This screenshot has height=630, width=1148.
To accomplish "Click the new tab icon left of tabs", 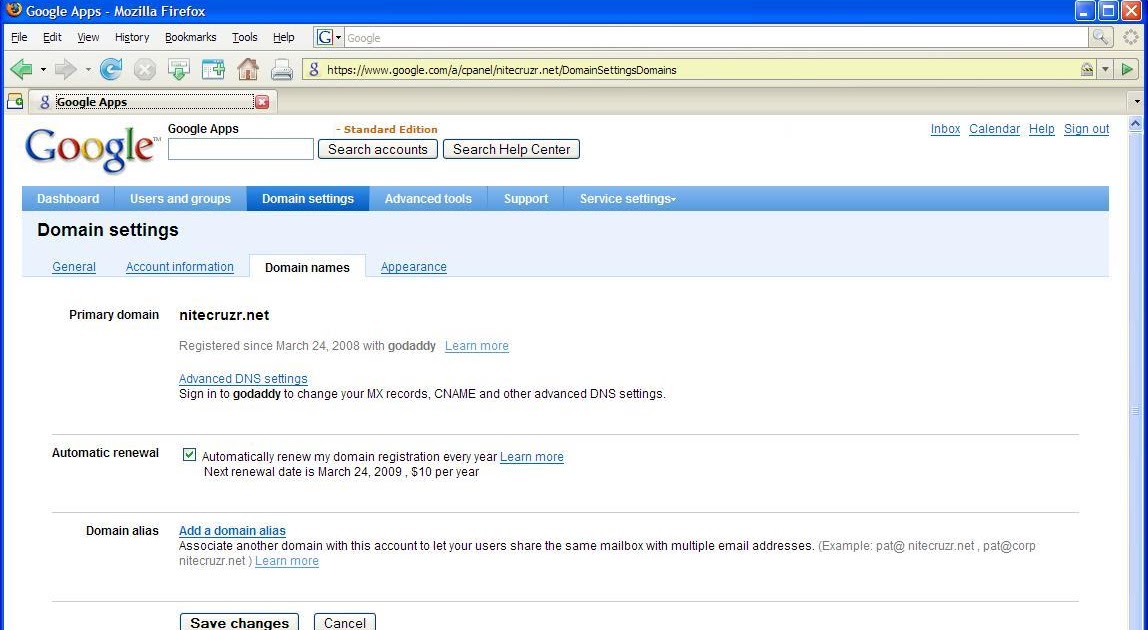I will click(x=15, y=101).
